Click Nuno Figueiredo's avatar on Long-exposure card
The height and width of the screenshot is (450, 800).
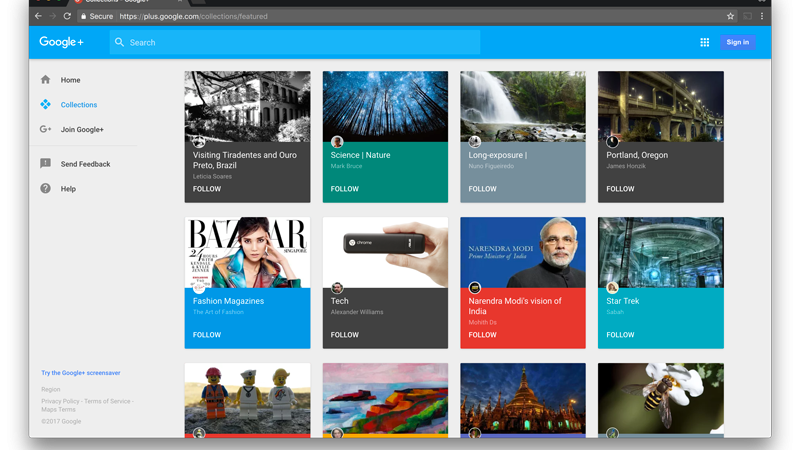tap(474, 142)
